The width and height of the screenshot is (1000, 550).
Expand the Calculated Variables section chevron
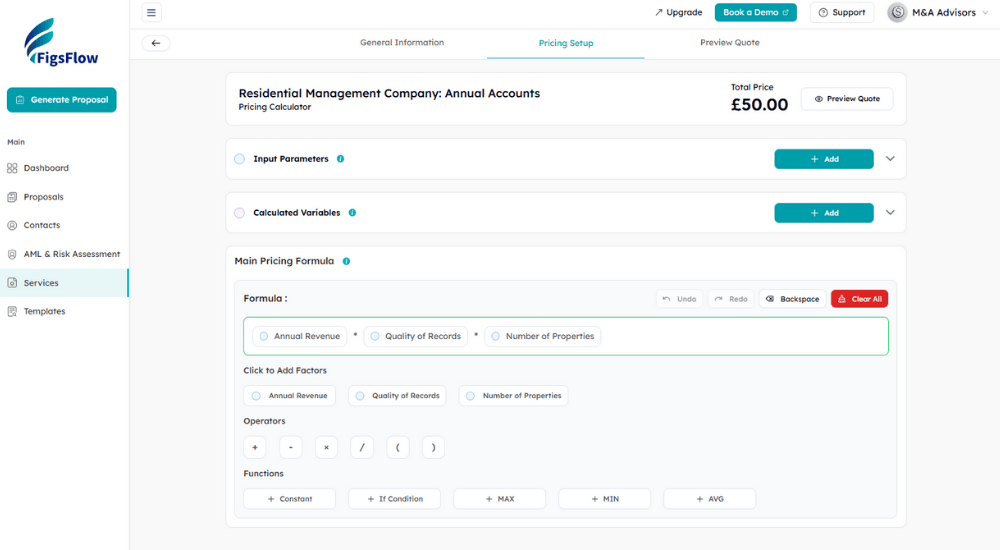(x=890, y=212)
